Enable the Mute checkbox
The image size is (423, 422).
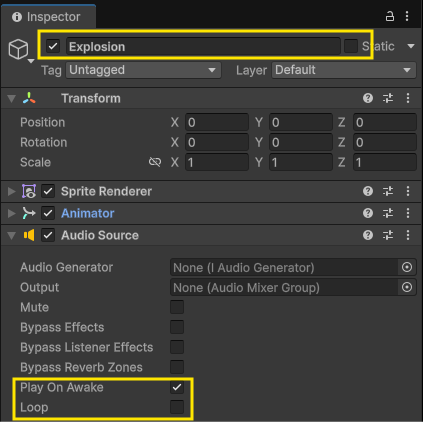[177, 307]
